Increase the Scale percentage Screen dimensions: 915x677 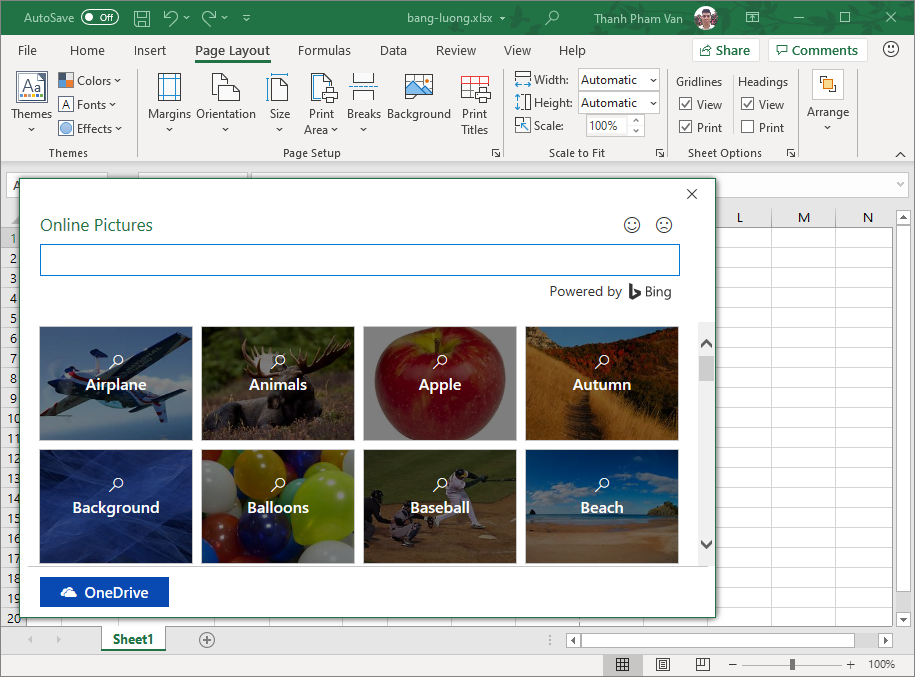pos(636,120)
